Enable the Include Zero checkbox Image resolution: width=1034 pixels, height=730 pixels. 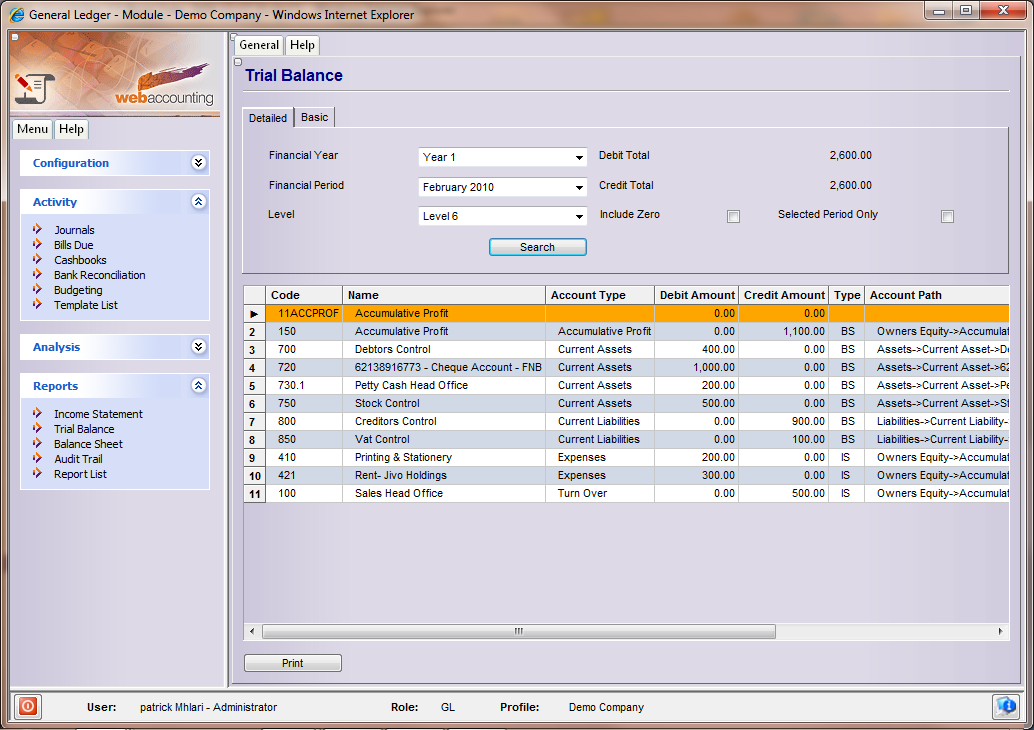point(733,216)
